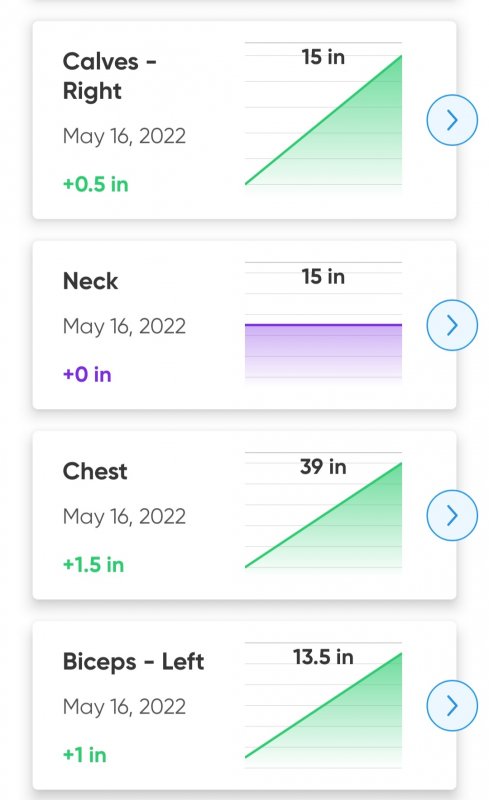489x800 pixels.
Task: Open Neck details via chevron arrow
Action: pos(452,325)
